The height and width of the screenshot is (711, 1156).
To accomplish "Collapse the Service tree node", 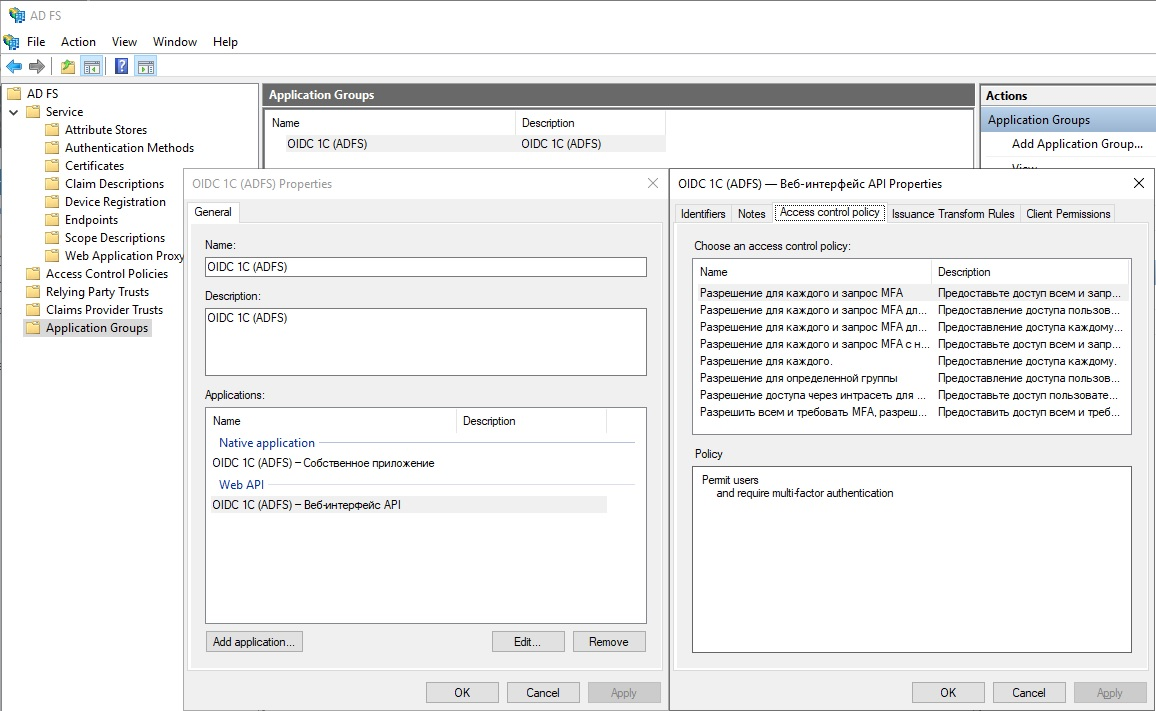I will [14, 112].
